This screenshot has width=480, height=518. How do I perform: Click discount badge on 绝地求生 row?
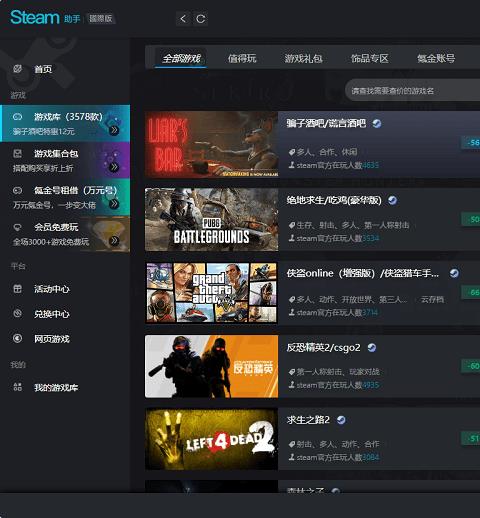pos(471,219)
